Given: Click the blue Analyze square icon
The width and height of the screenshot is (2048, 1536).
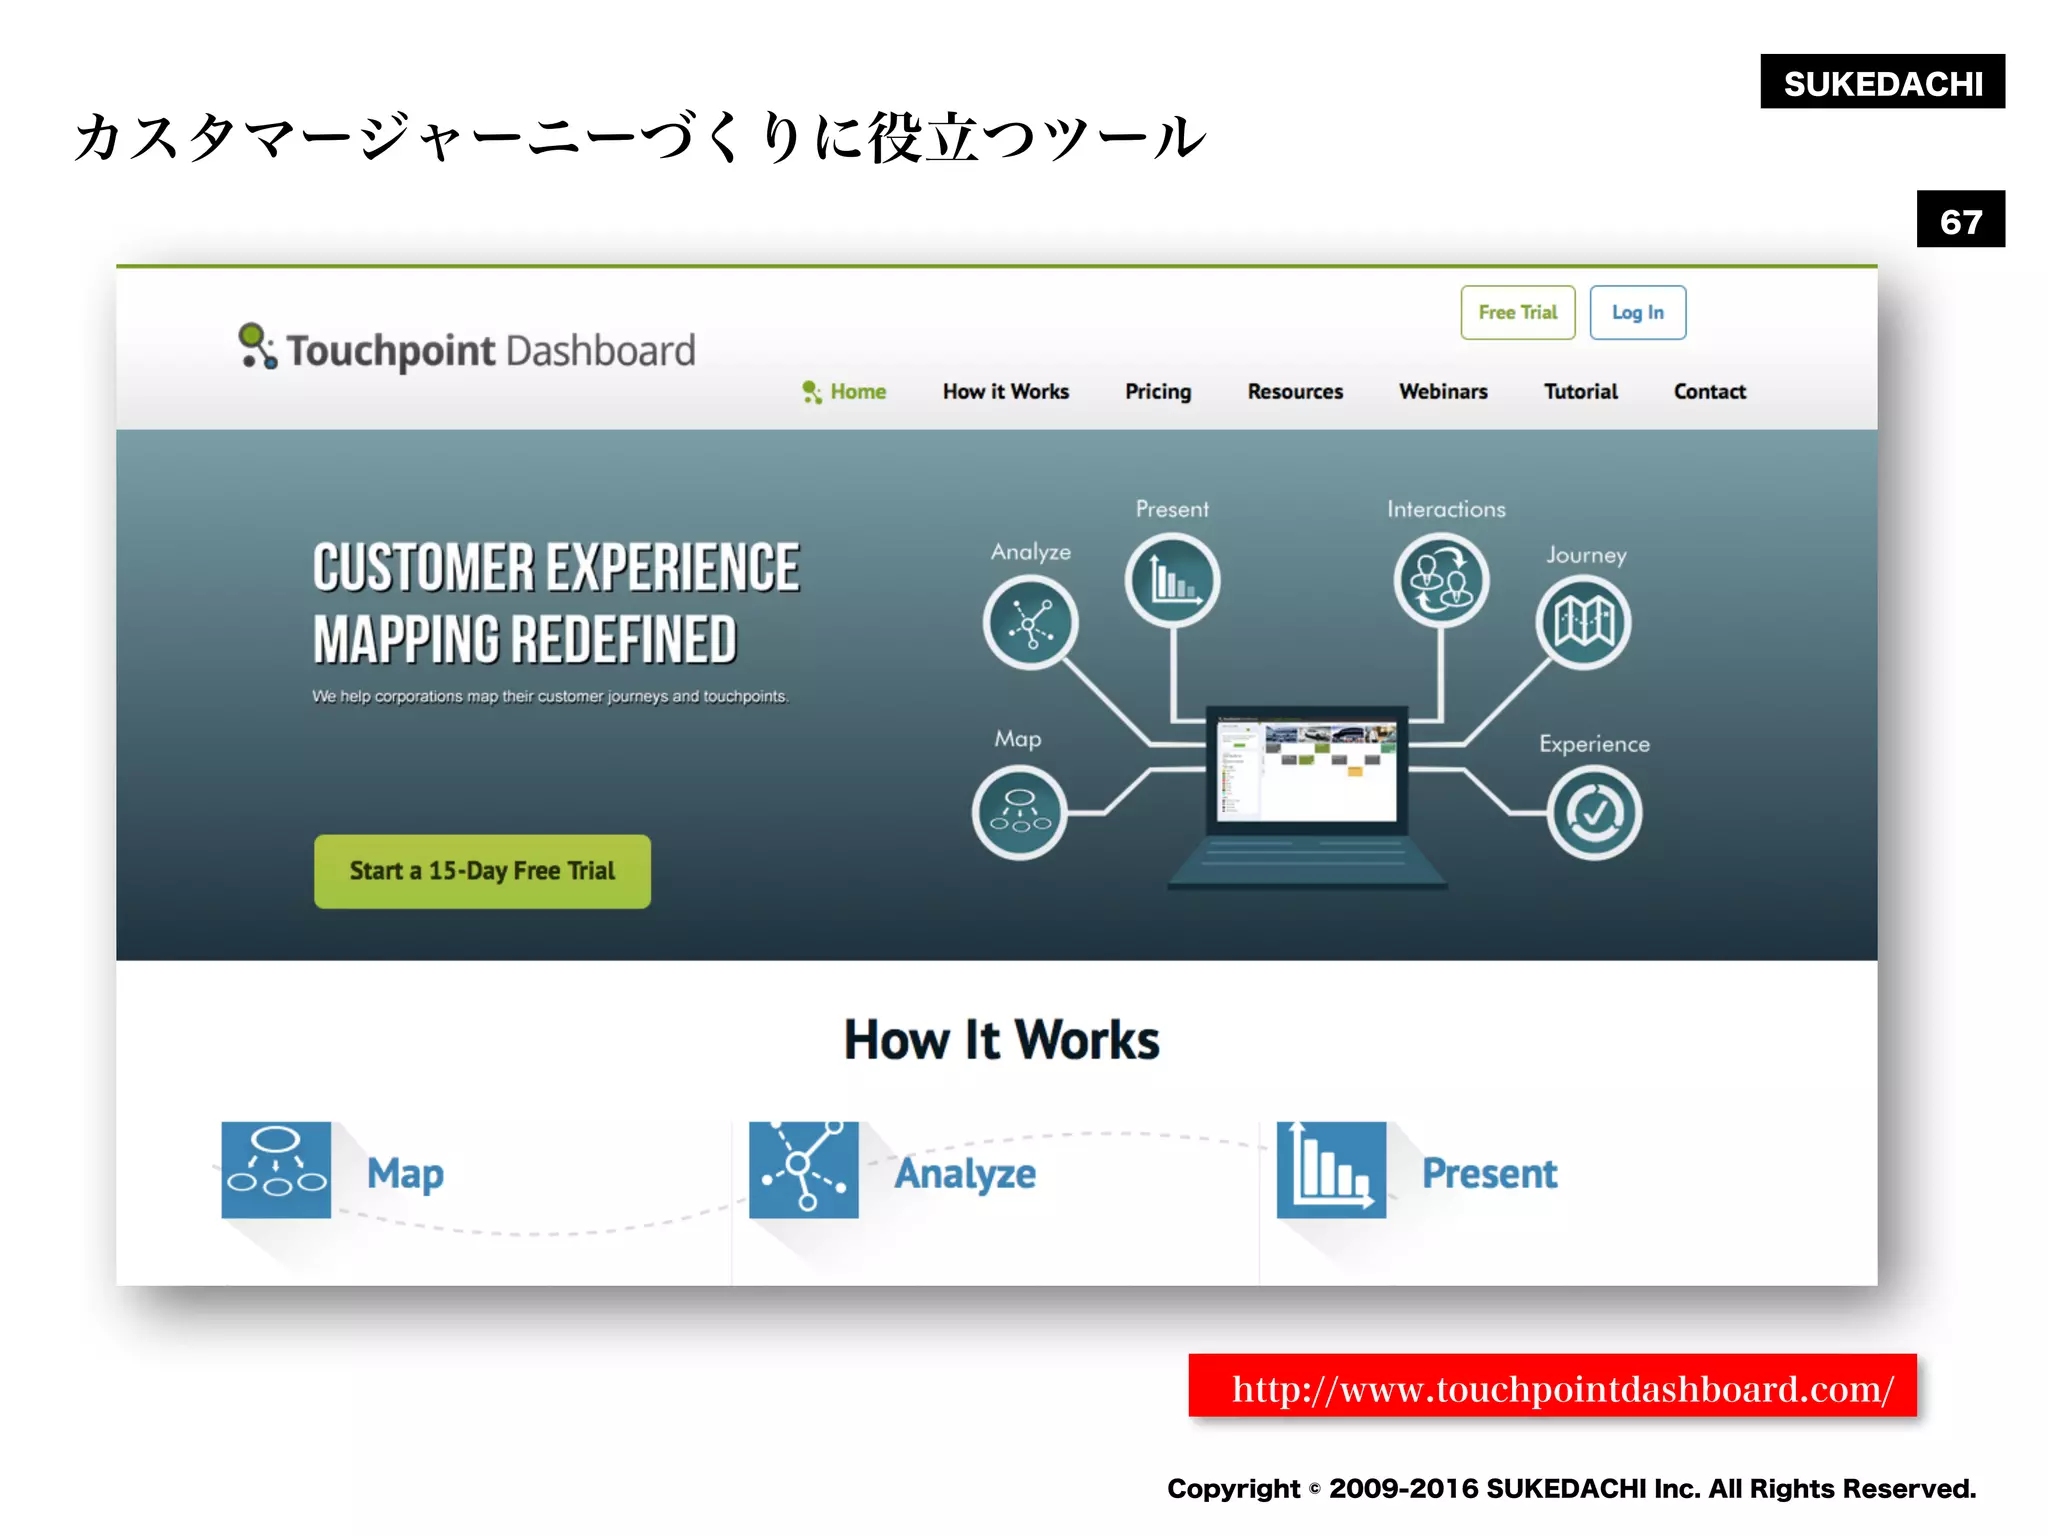Looking at the screenshot, I should (x=804, y=1169).
